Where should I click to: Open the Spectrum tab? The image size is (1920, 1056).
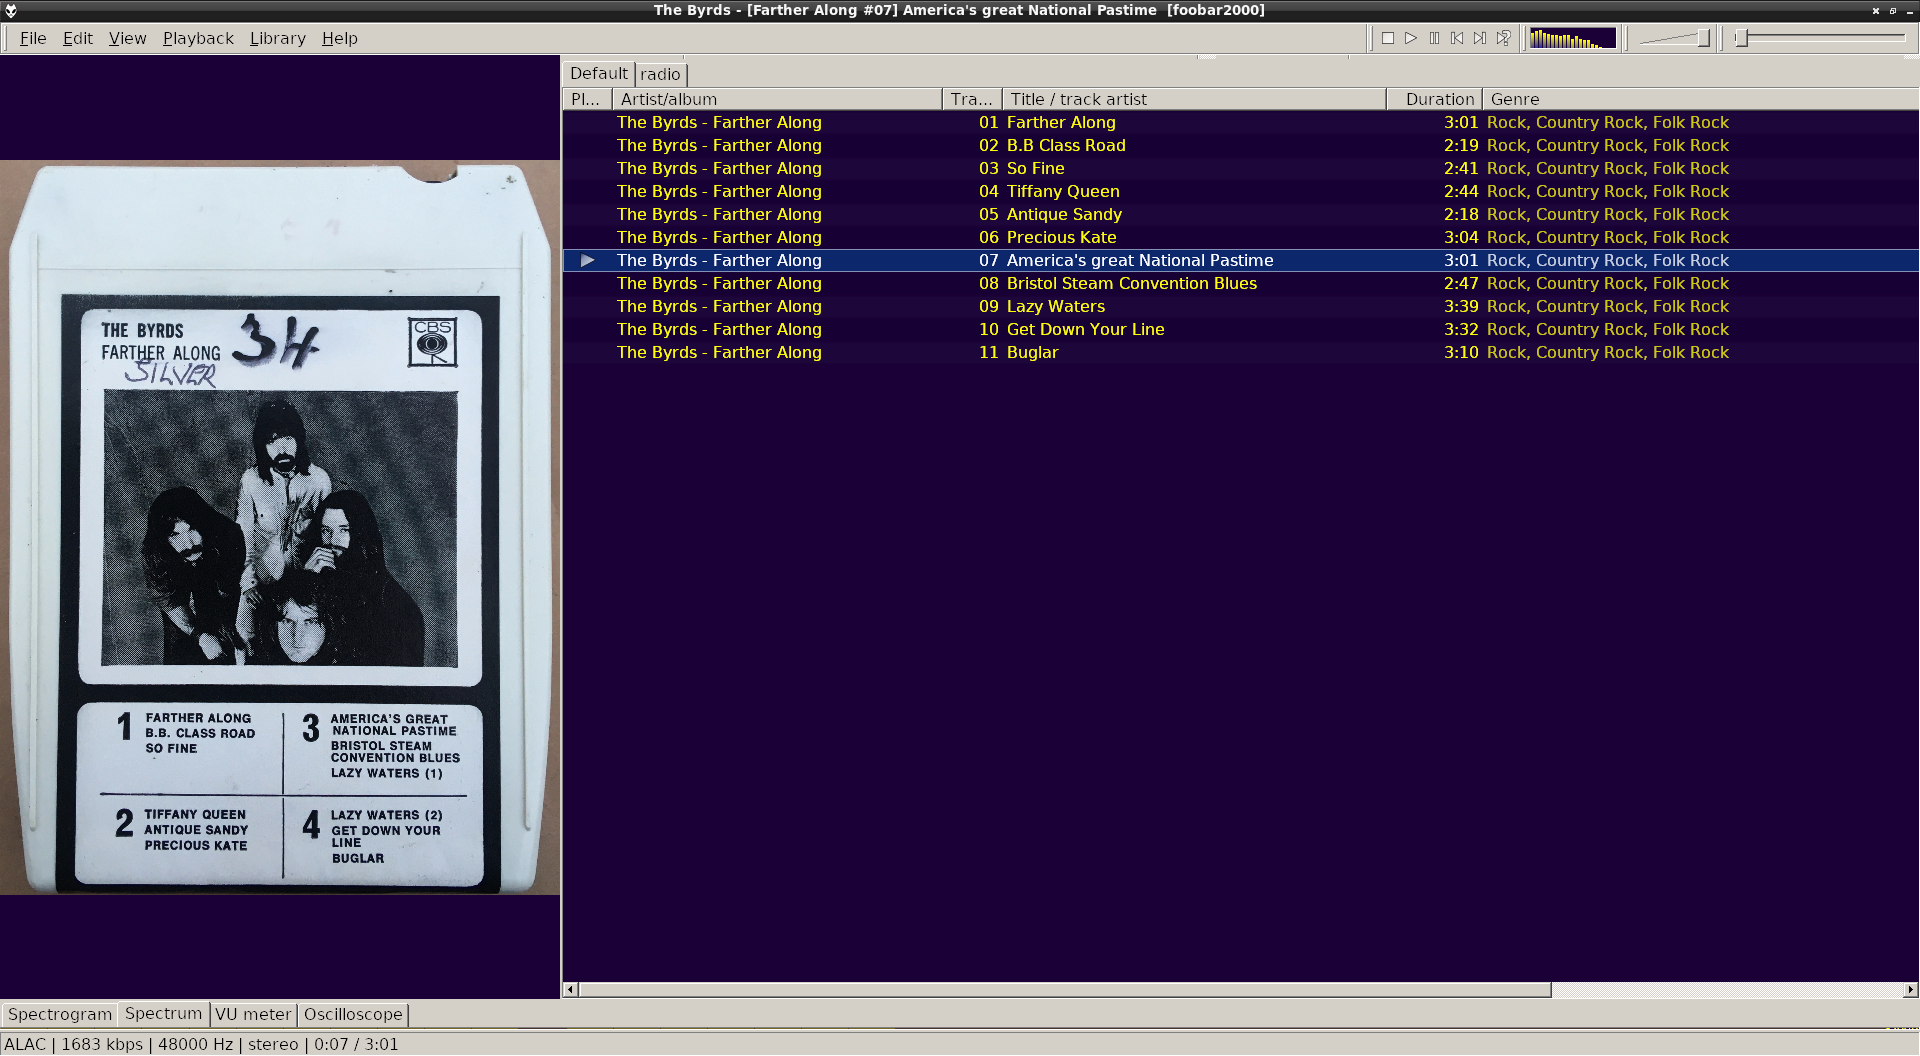(164, 1013)
